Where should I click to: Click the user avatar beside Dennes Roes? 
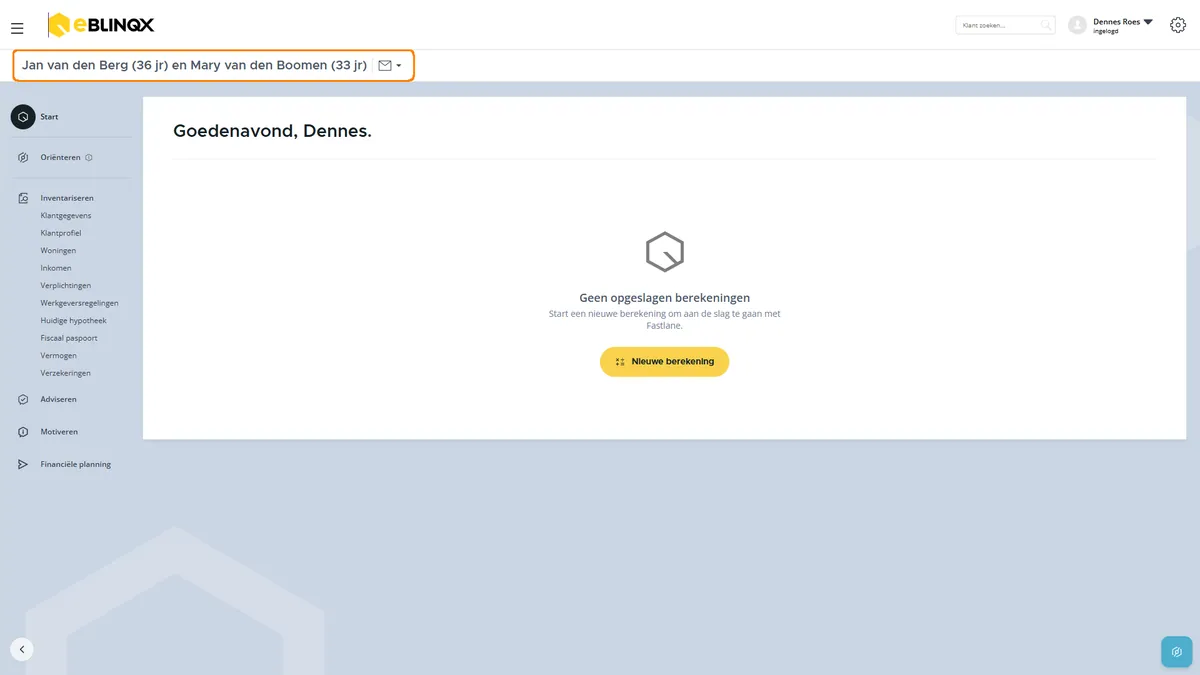tap(1077, 25)
